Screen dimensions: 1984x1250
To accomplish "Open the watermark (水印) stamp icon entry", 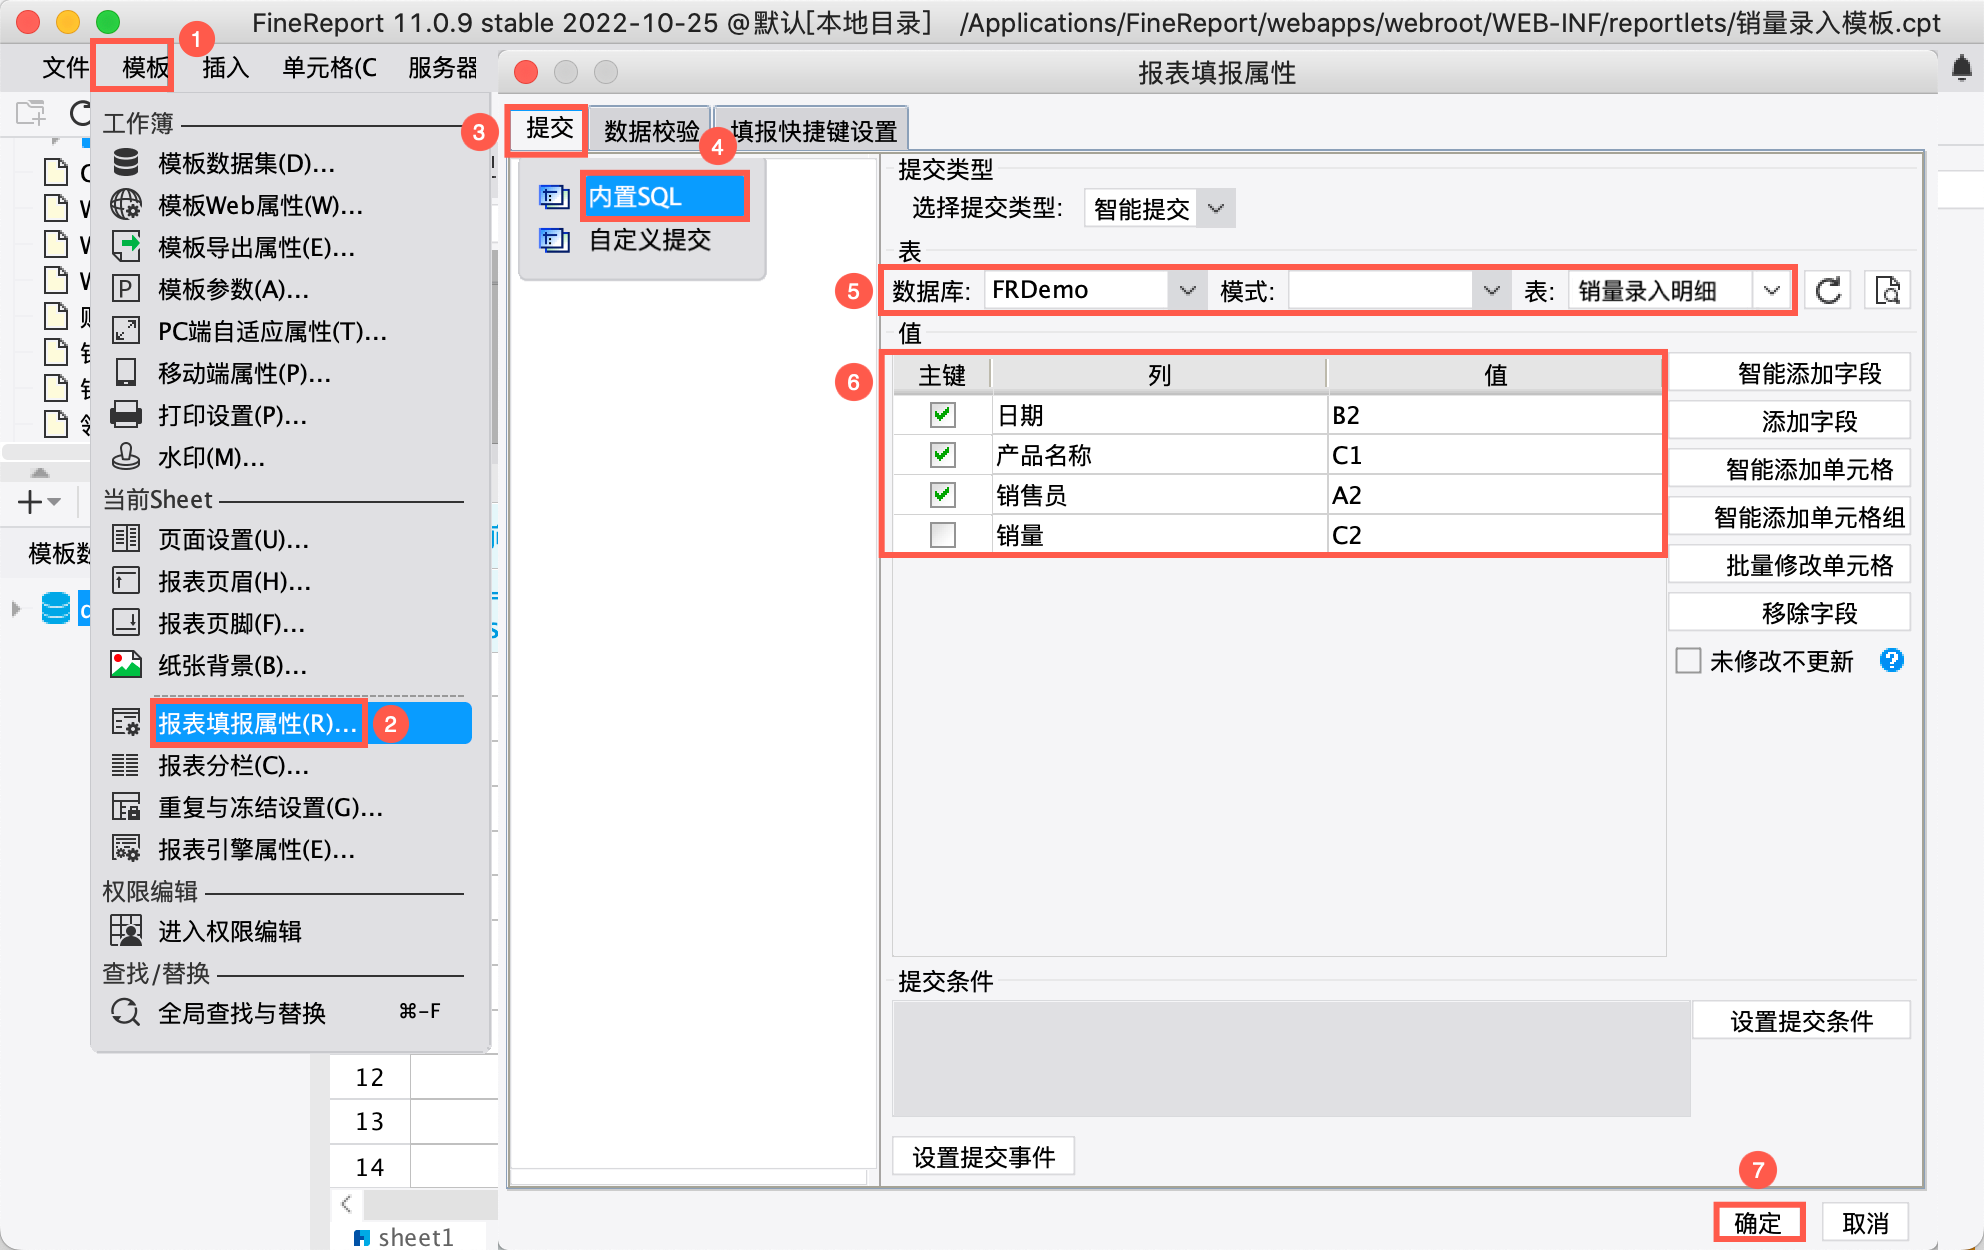I will click(126, 457).
